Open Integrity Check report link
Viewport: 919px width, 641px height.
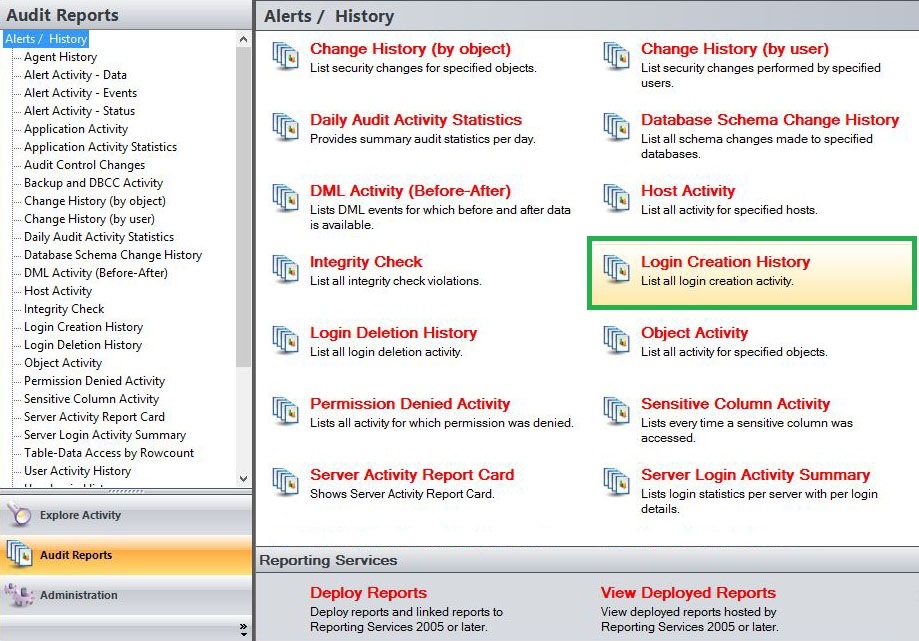click(366, 261)
